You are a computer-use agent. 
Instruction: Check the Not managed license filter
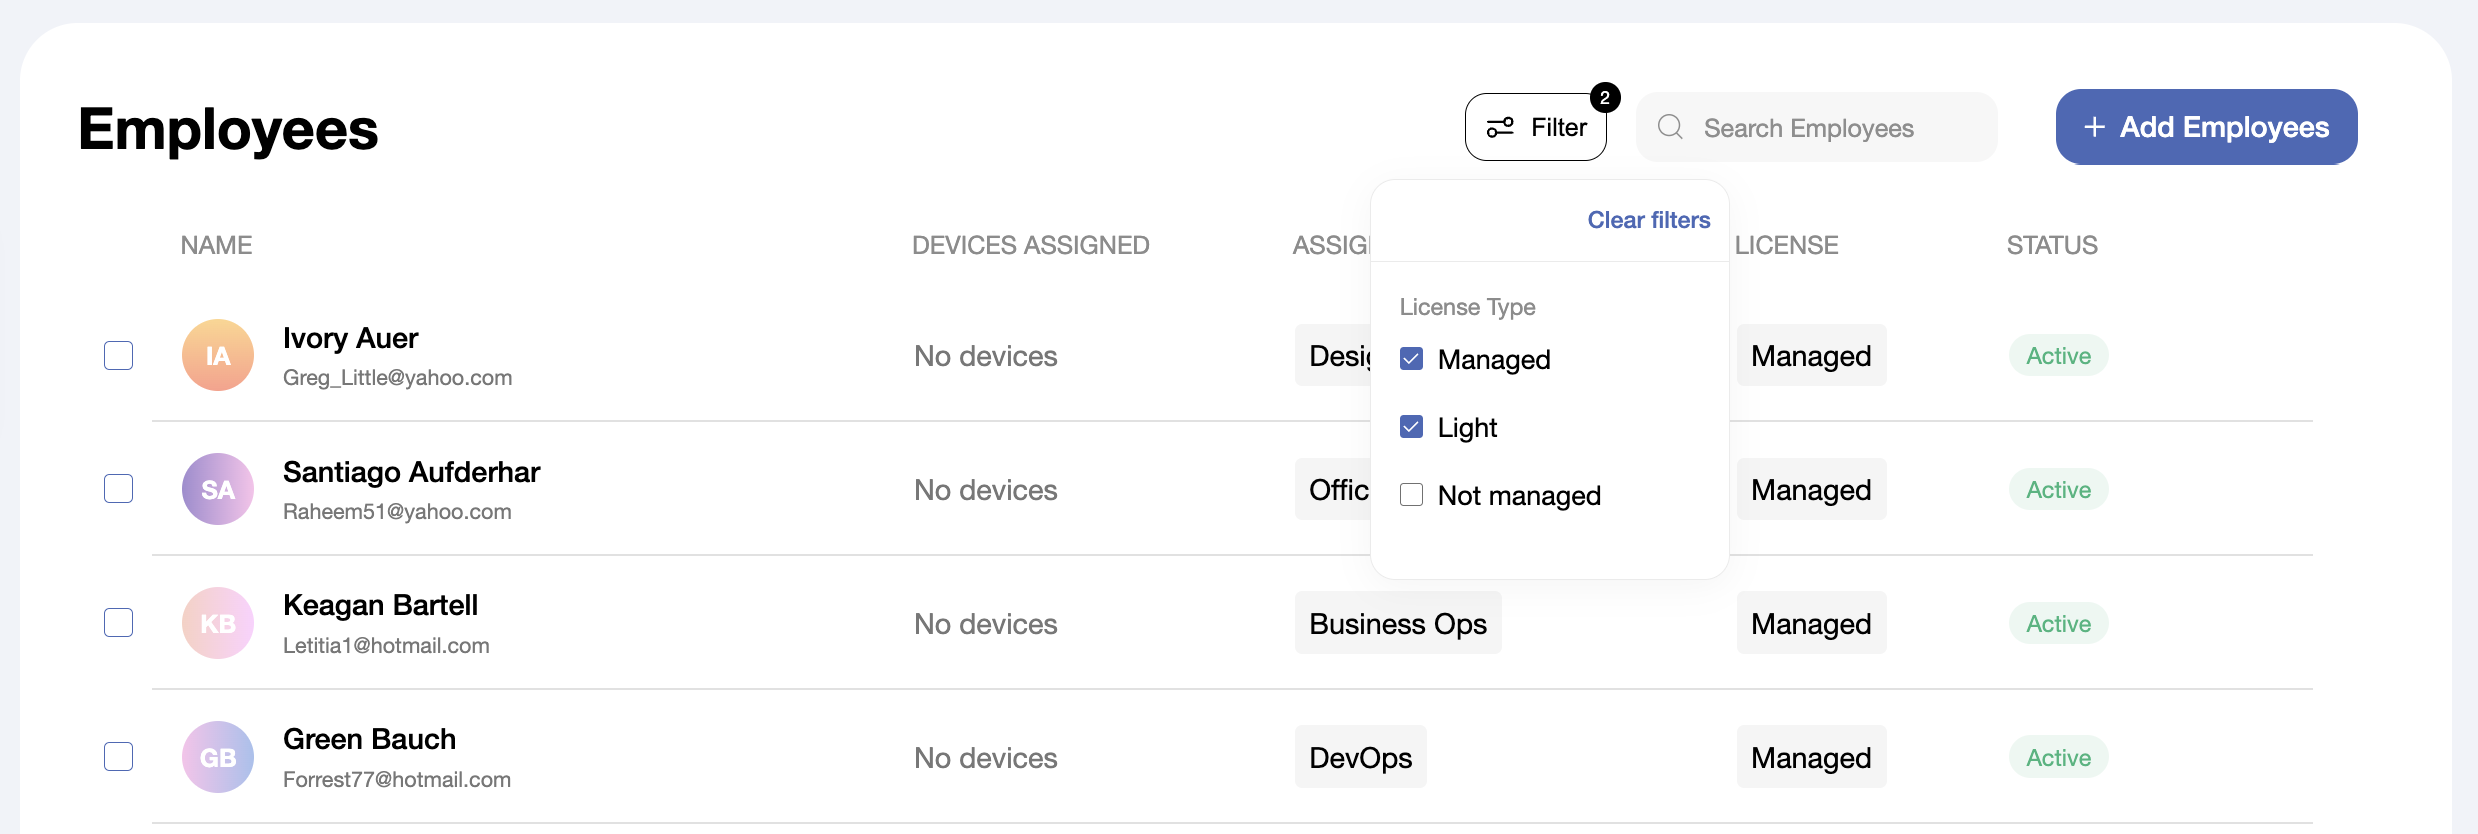(x=1411, y=495)
